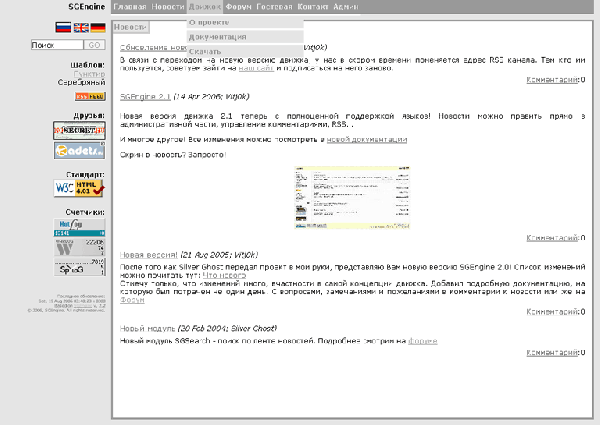
Task: Switch site language to Russian flag
Action: [63, 28]
